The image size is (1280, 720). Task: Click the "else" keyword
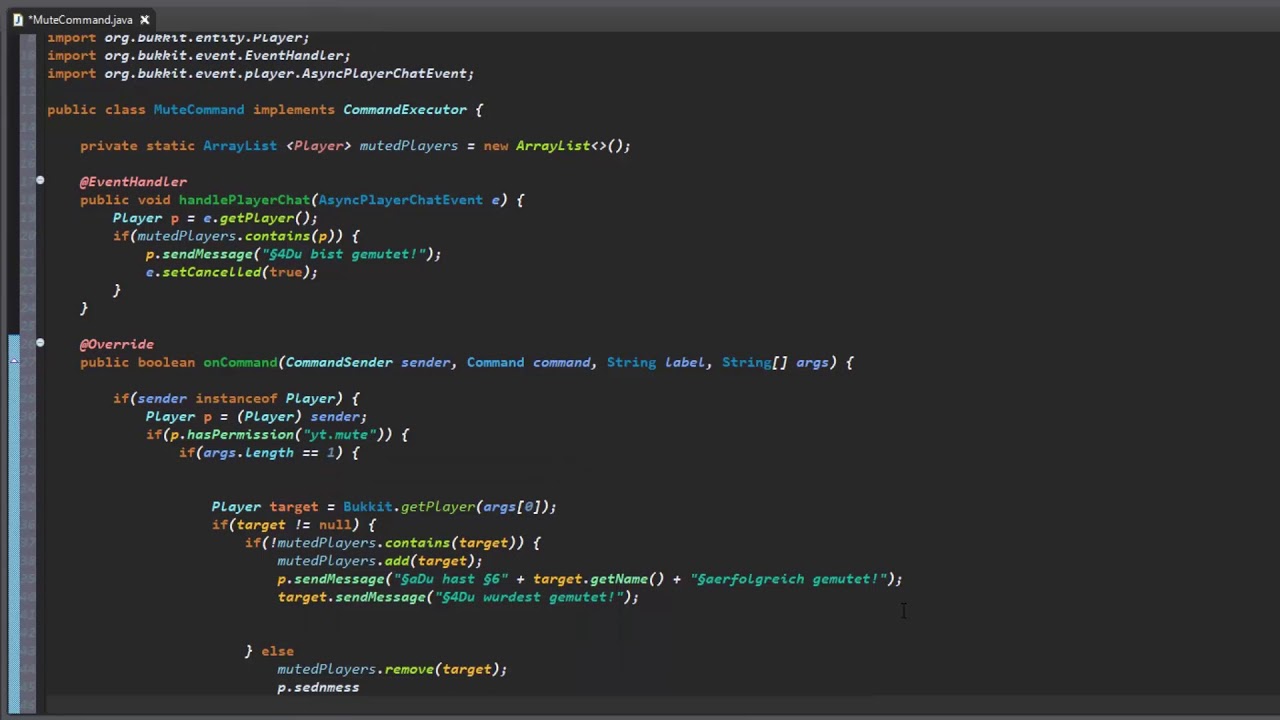pyautogui.click(x=277, y=651)
